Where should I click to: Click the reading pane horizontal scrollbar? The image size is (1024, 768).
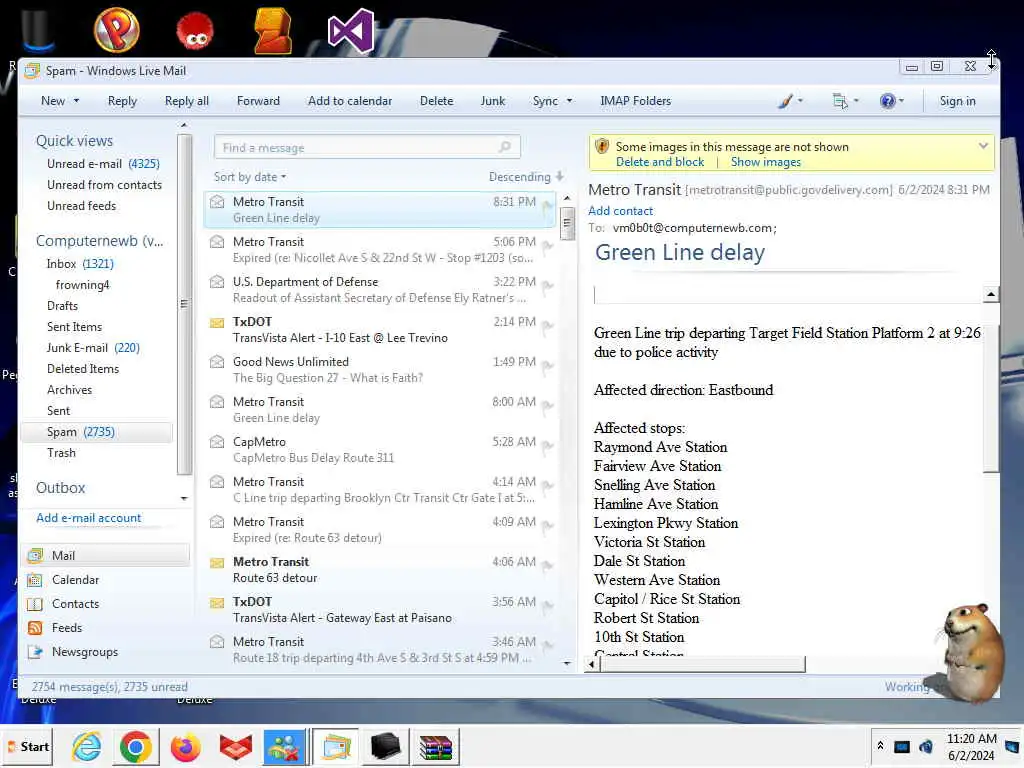tap(702, 664)
